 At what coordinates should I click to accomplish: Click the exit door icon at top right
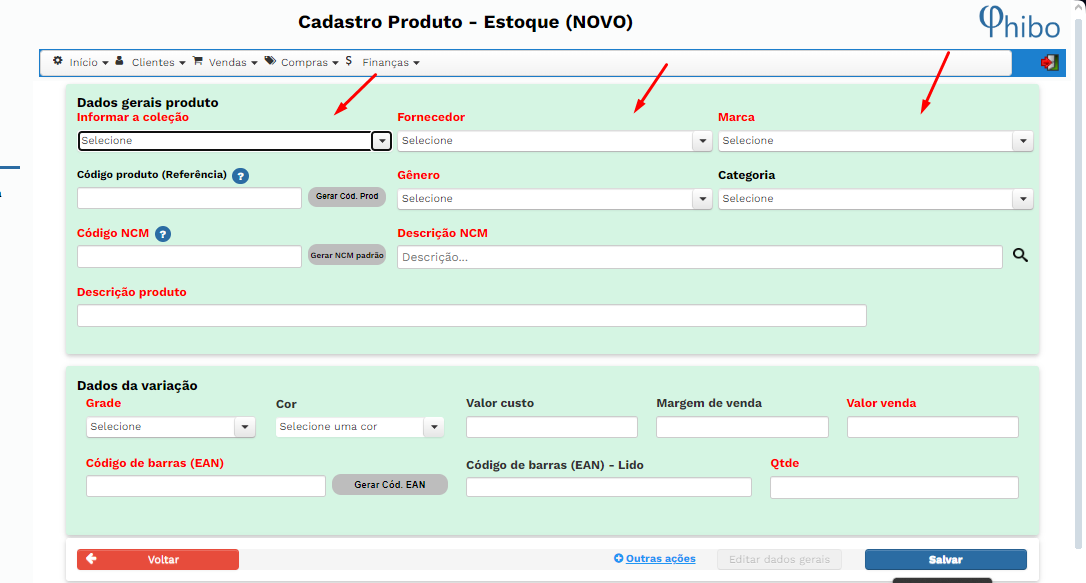pos(1049,62)
